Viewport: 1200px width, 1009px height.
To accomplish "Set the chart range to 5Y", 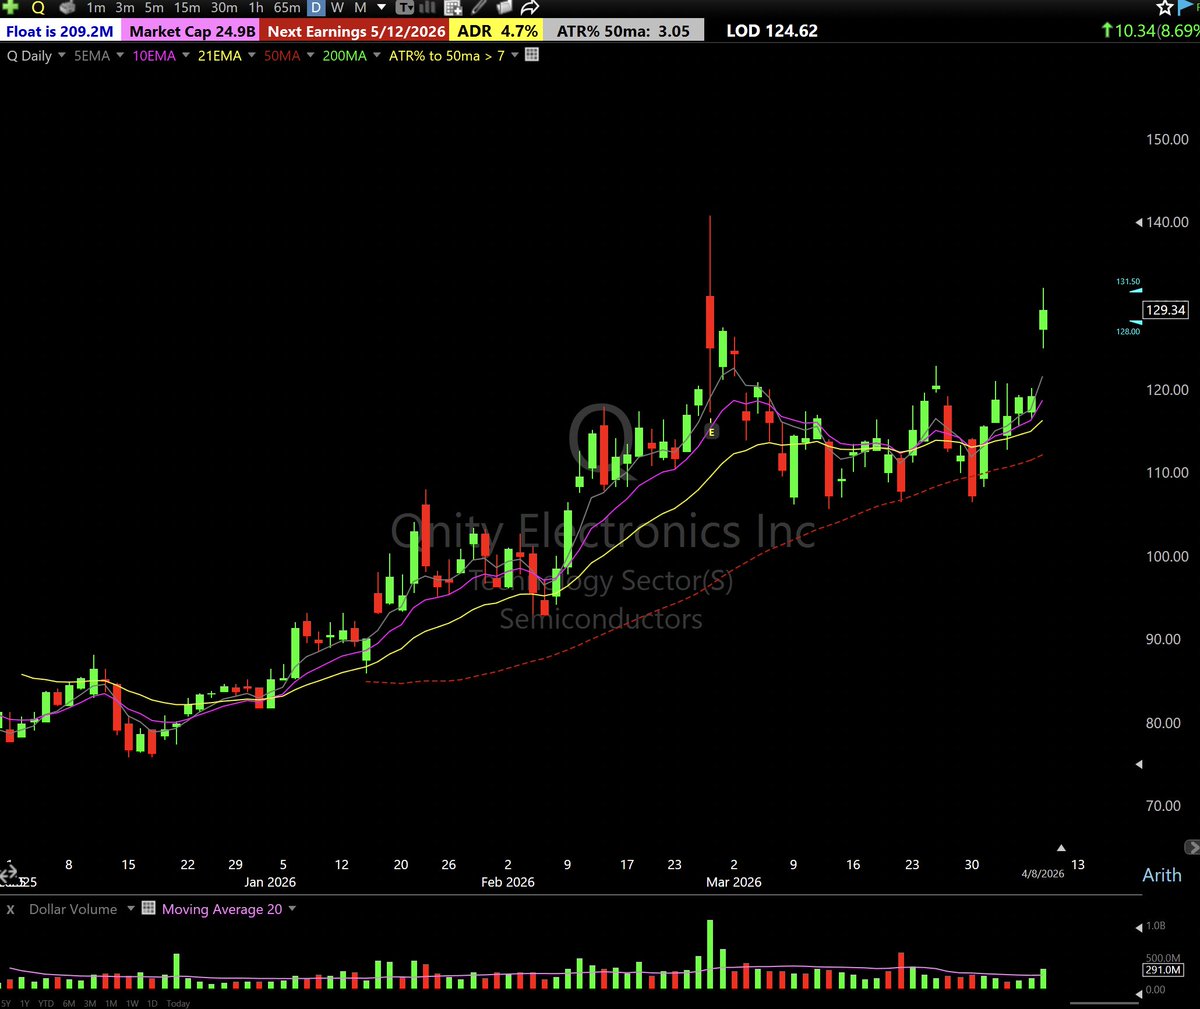I will [x=6, y=1003].
